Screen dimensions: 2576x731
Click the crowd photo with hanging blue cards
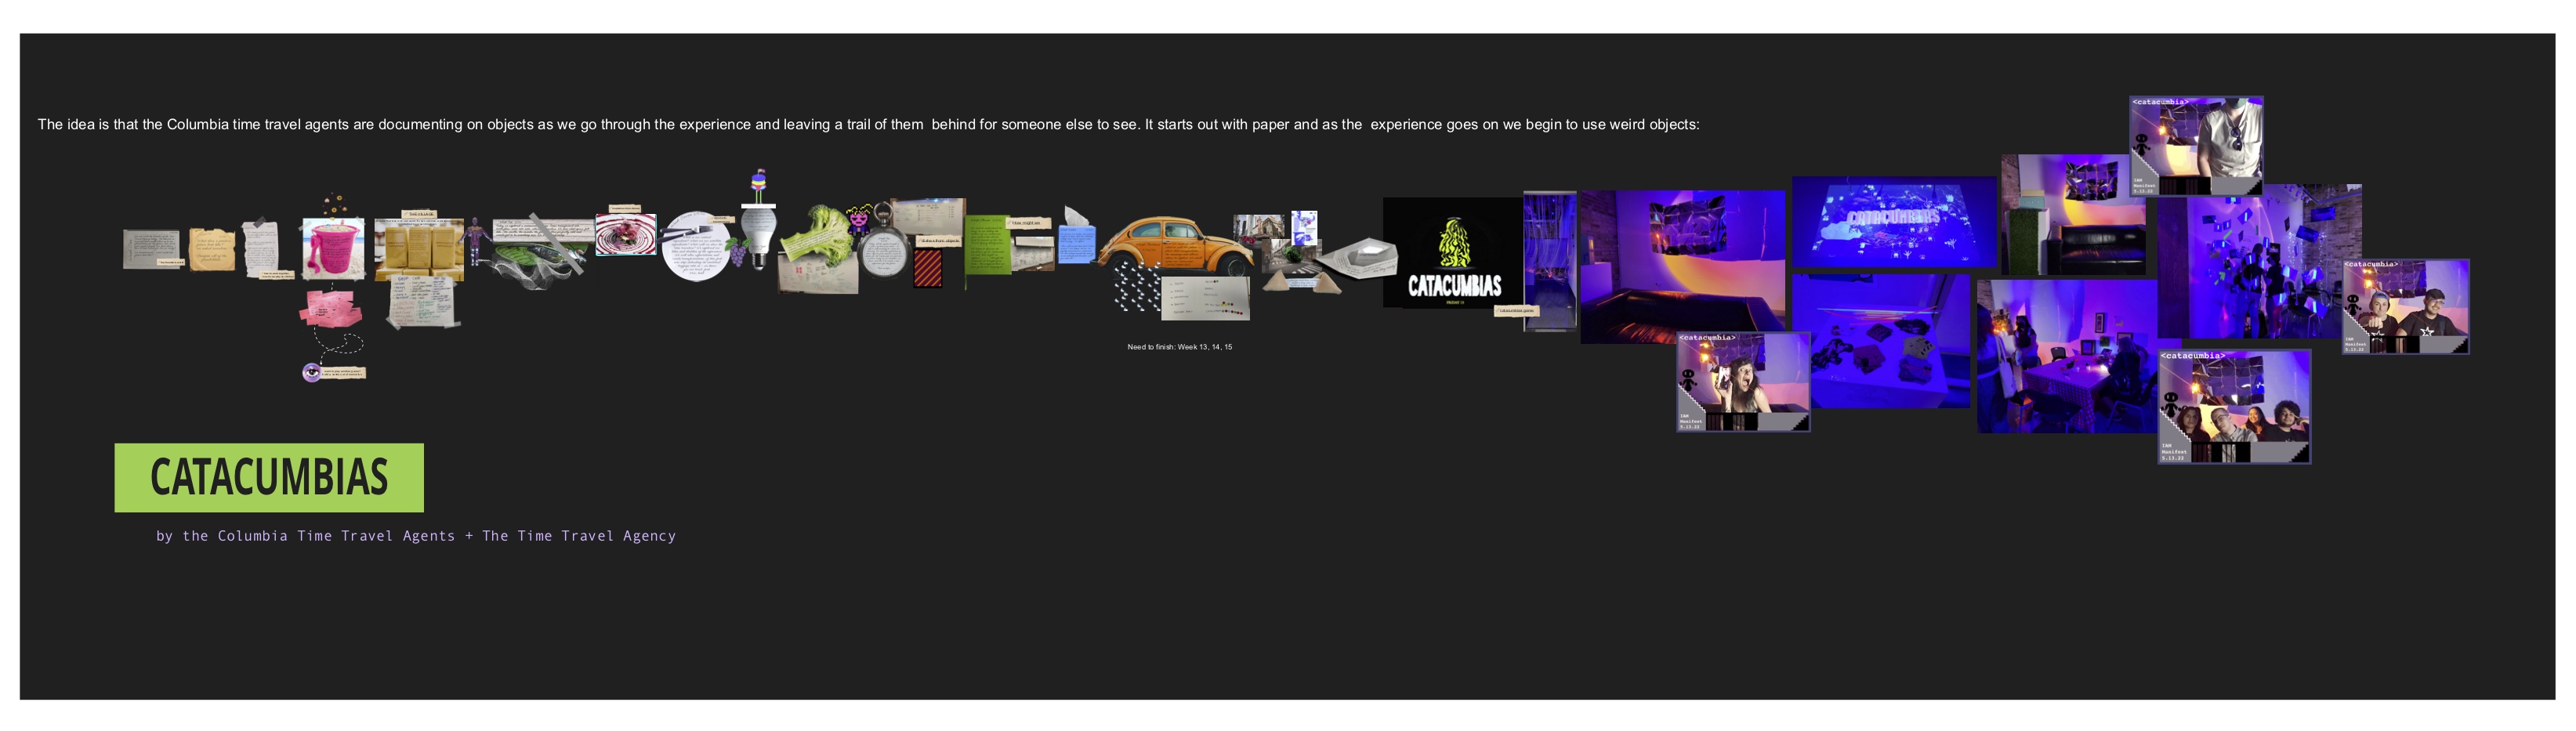[x=2260, y=261]
